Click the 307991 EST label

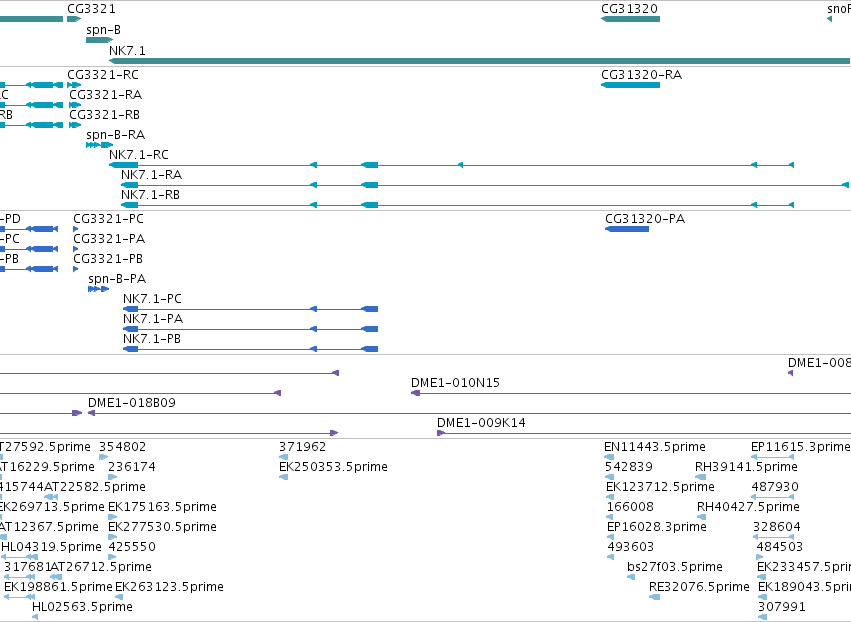782,607
